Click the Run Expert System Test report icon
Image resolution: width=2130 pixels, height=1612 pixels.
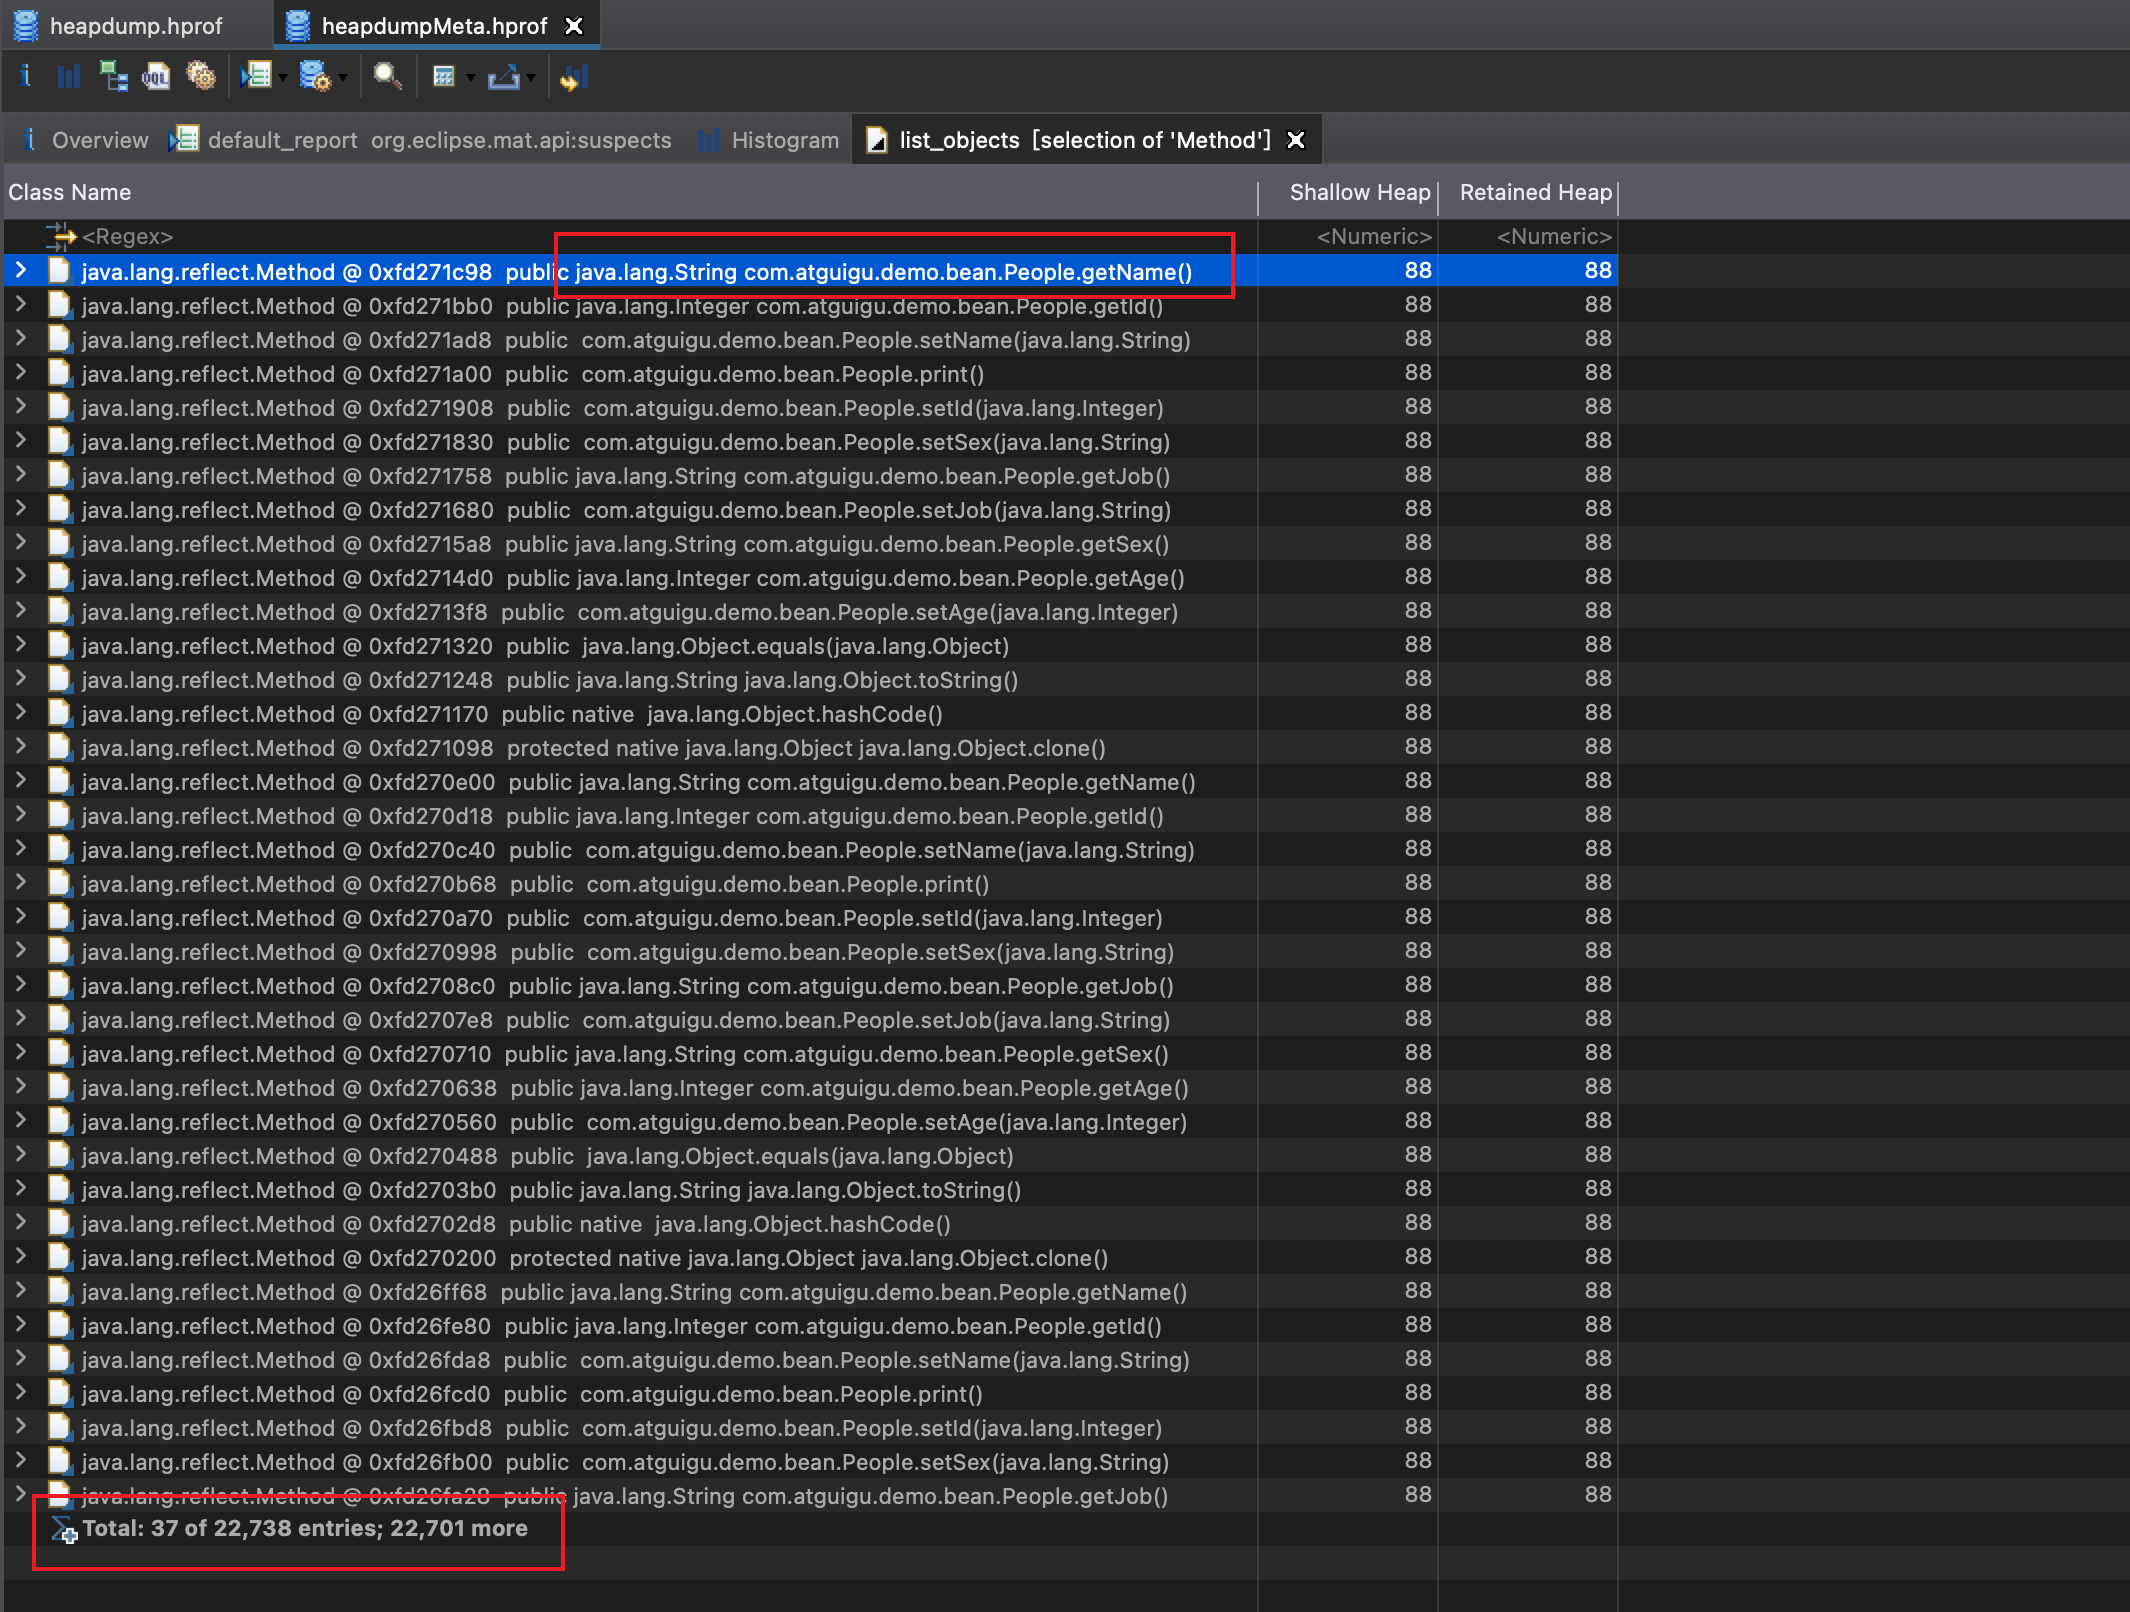click(x=257, y=76)
